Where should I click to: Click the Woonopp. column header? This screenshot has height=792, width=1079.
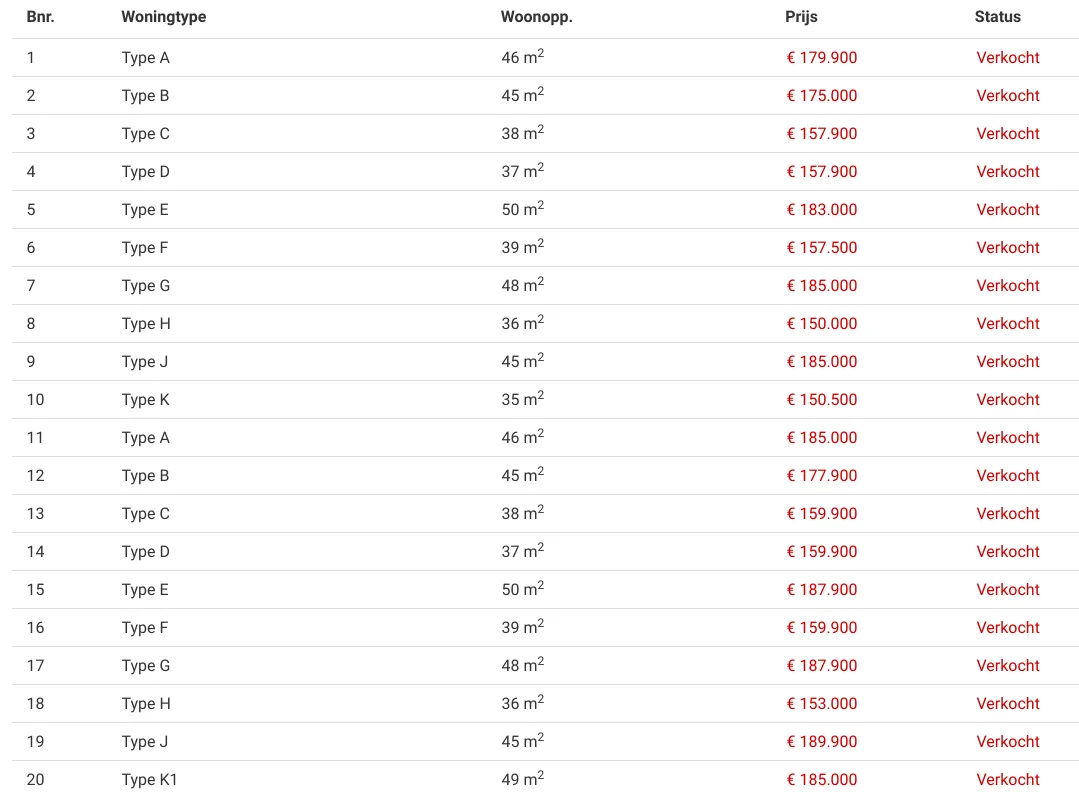[x=537, y=17]
